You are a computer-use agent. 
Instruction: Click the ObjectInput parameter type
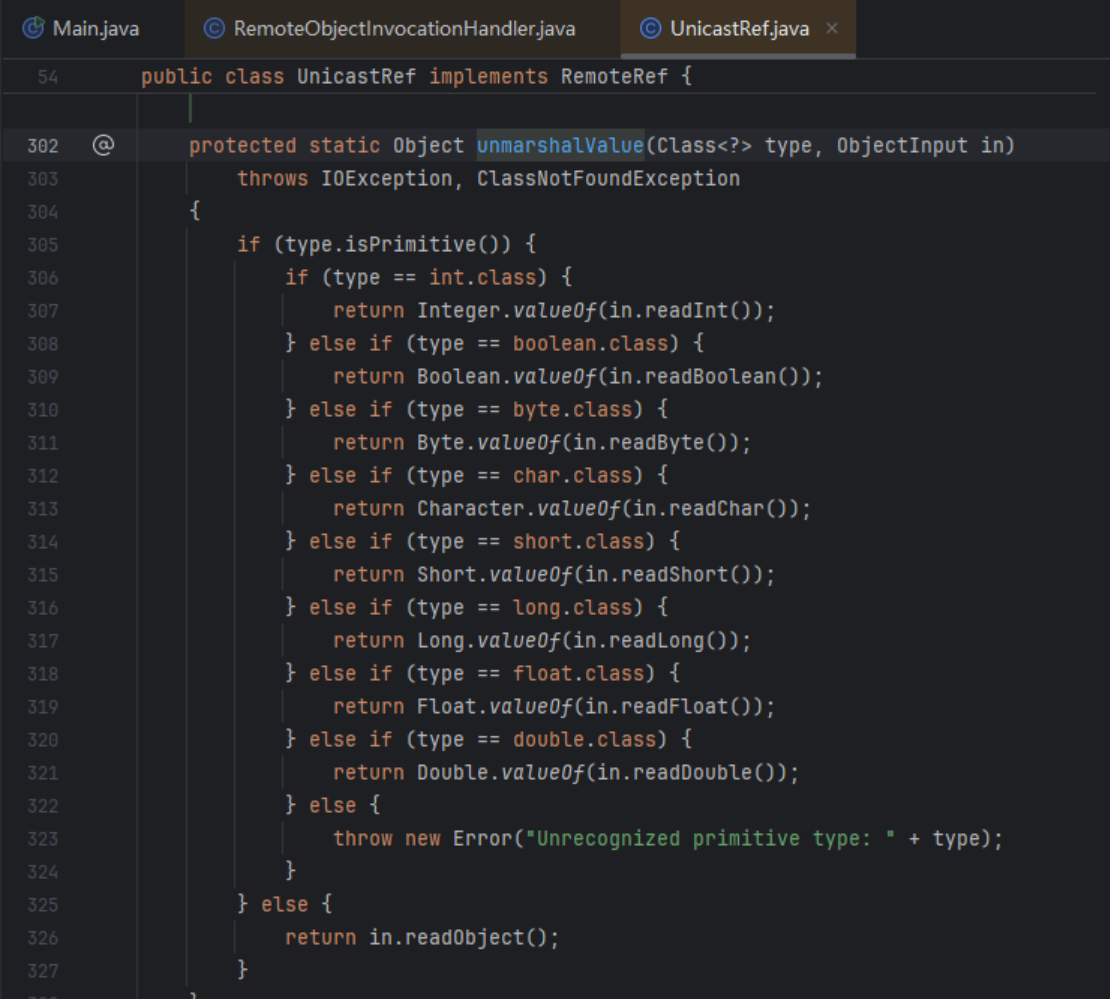[902, 146]
